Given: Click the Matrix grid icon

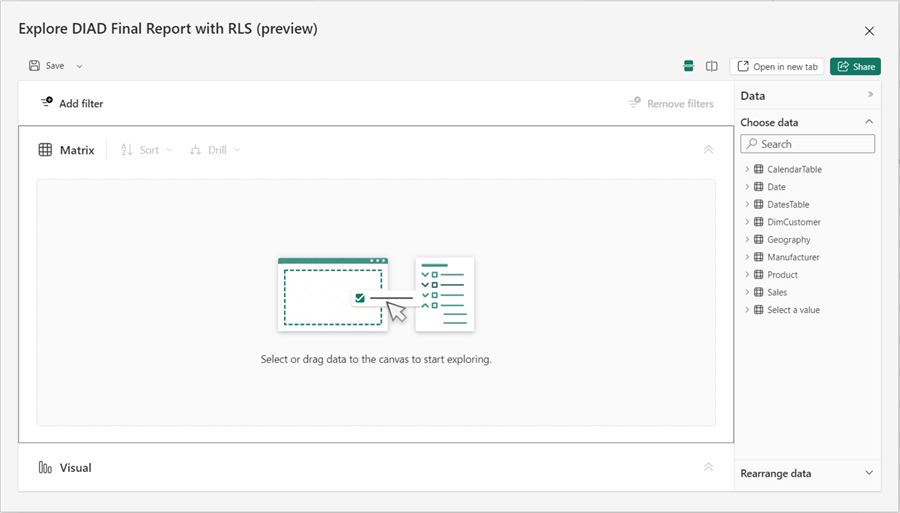Looking at the screenshot, I should point(45,150).
